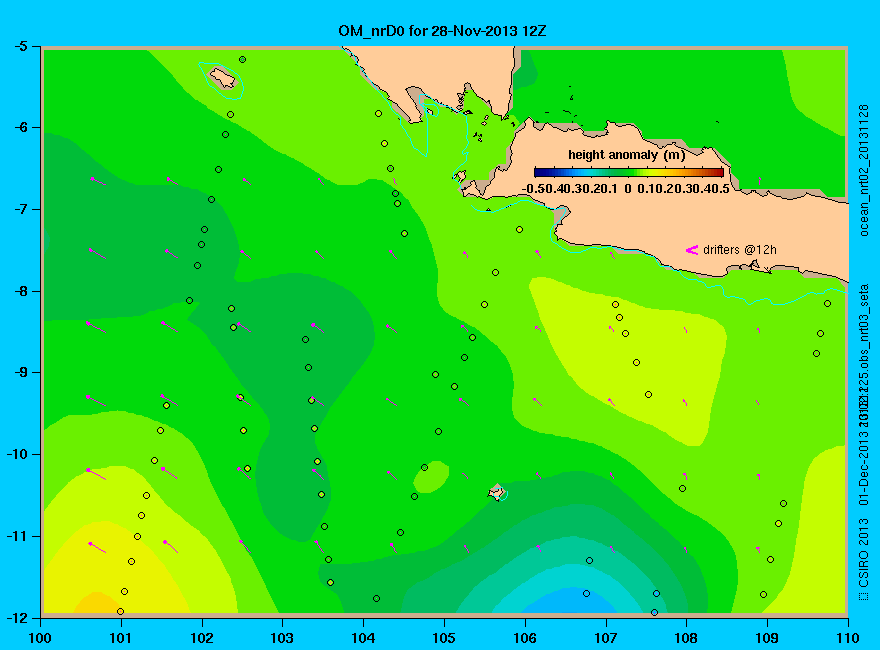Click the -7 latitude tick label
Viewport: 880px width, 650px height.
click(19, 209)
